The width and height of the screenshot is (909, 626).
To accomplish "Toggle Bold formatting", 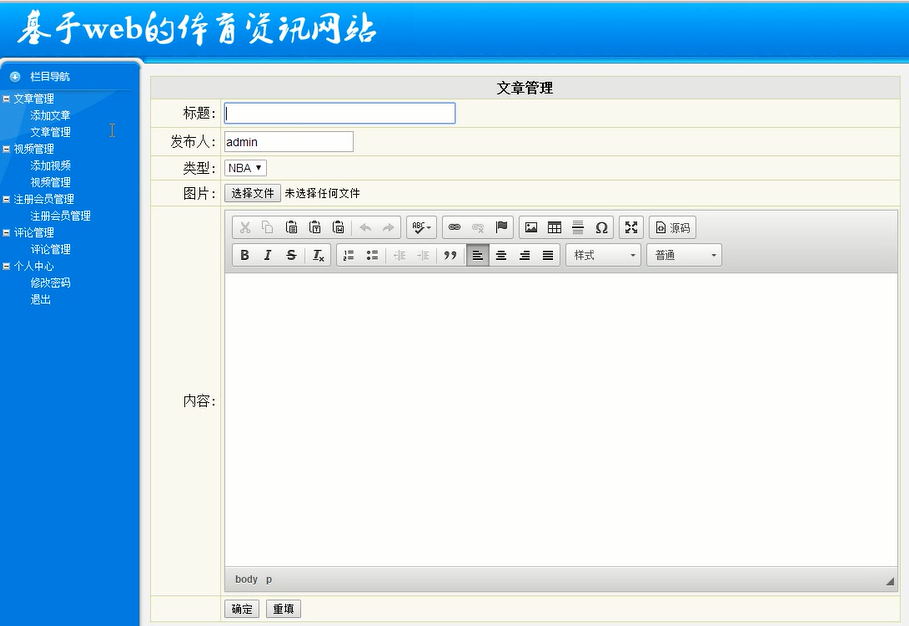I will tap(245, 255).
